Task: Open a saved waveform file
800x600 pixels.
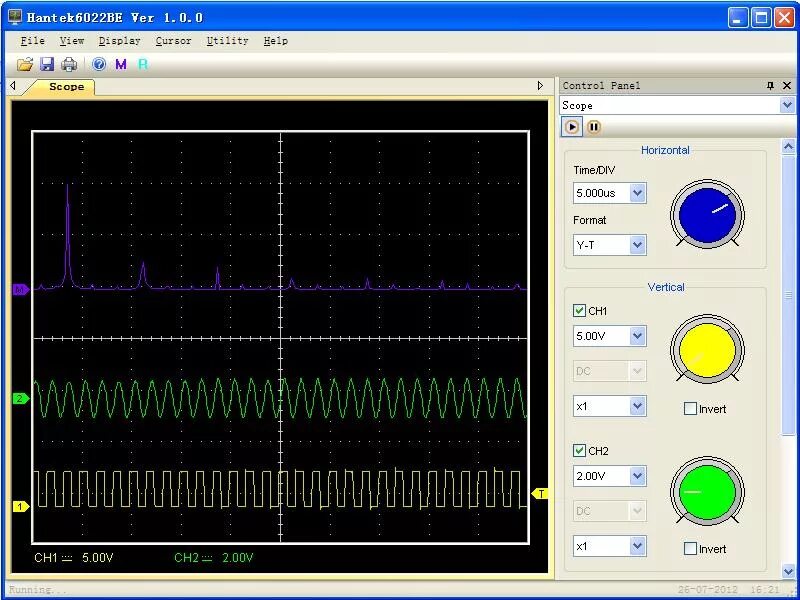Action: pos(25,63)
